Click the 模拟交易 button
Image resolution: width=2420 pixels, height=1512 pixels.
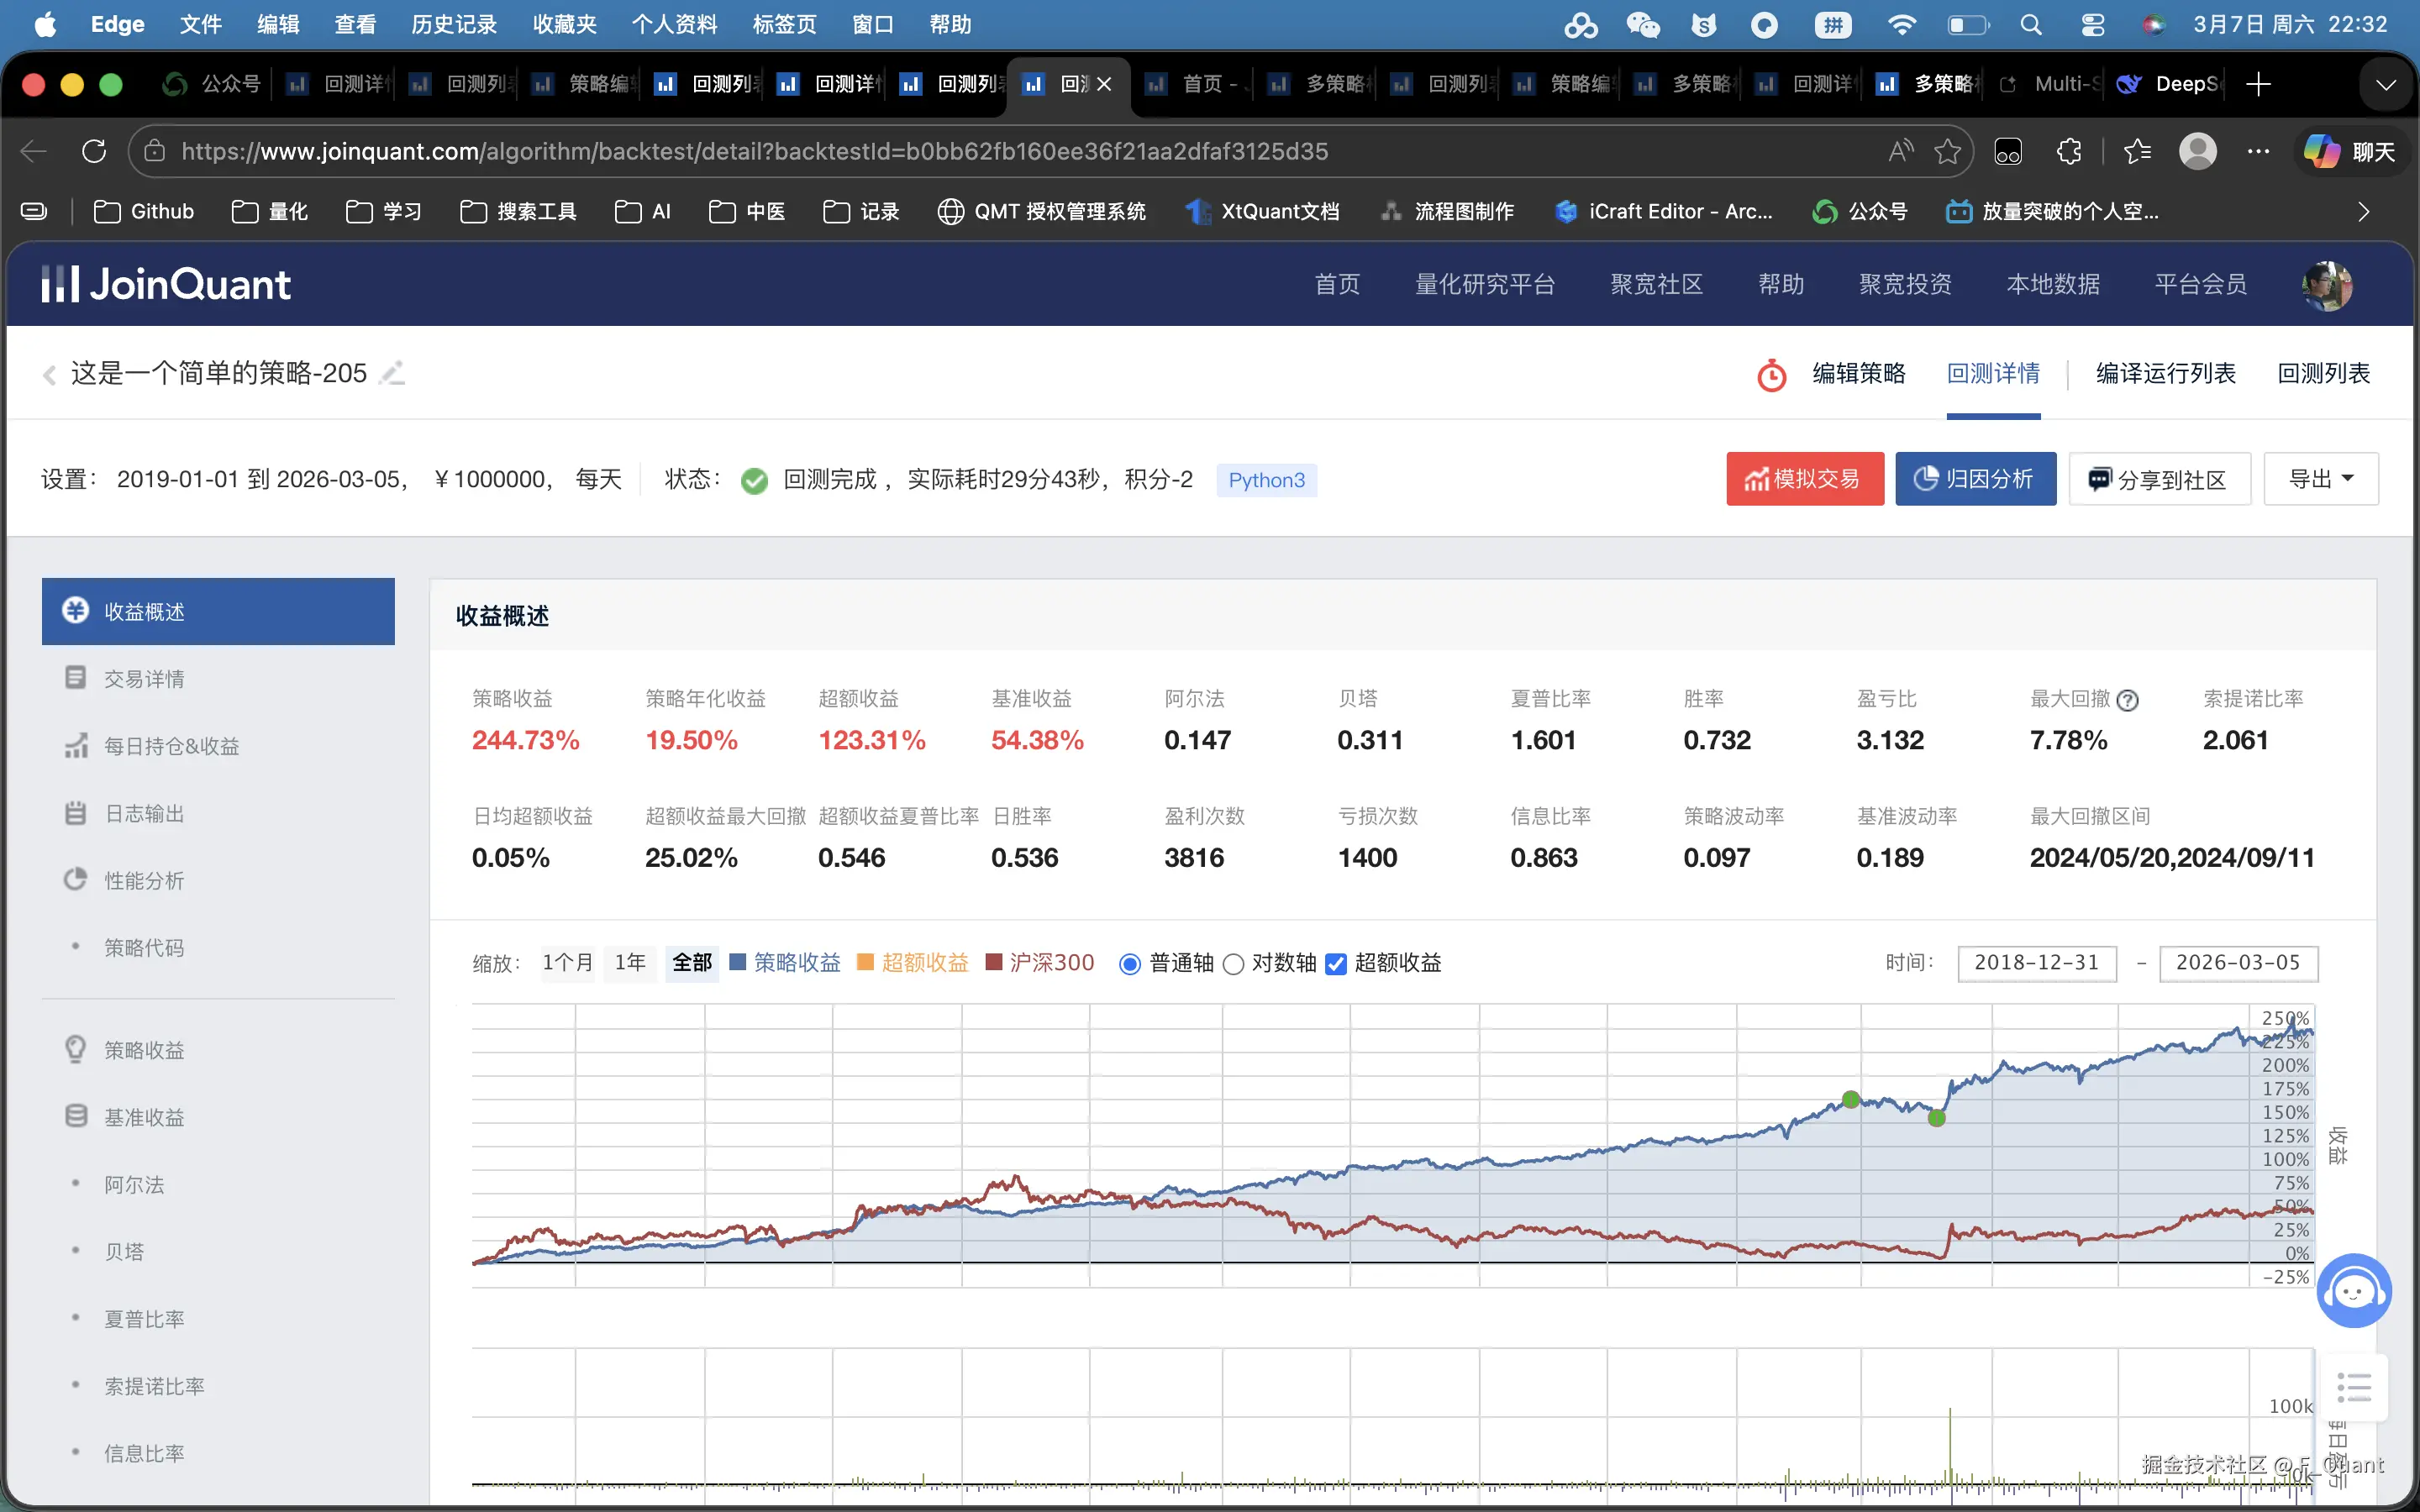point(1804,479)
